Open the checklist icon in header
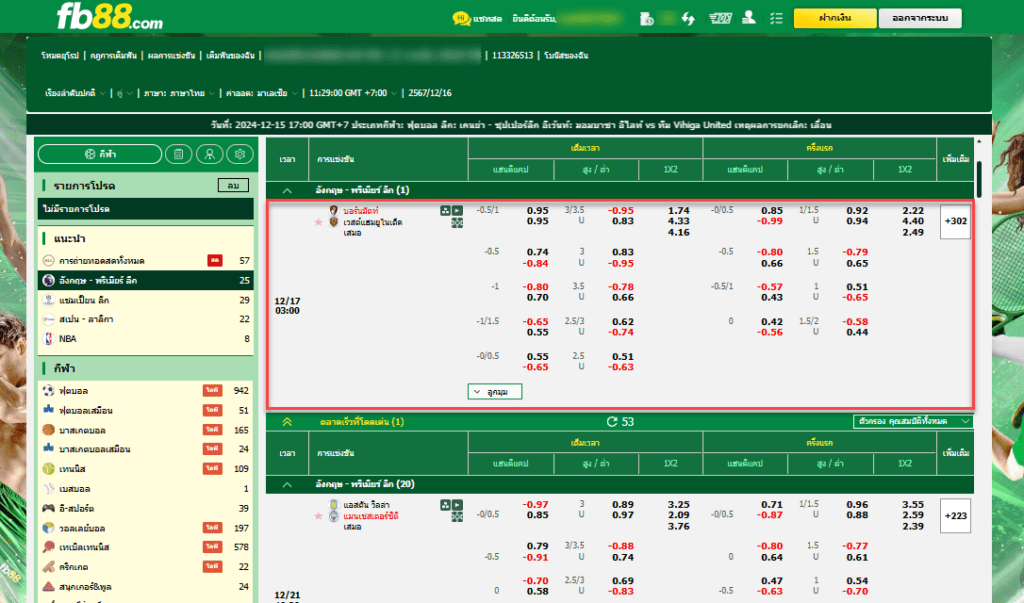The width and height of the screenshot is (1024, 603). pyautogui.click(x=776, y=18)
